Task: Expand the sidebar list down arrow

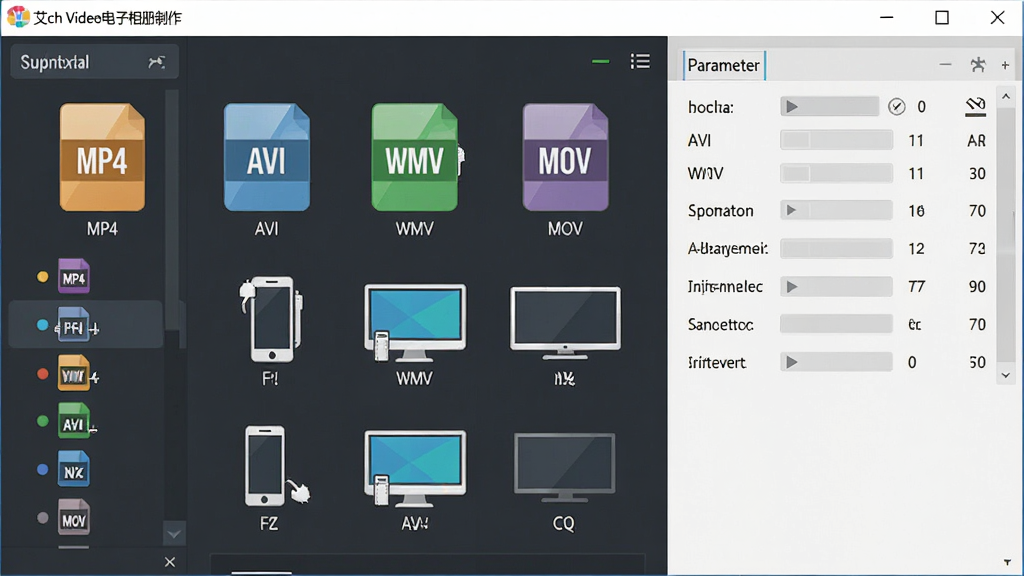Action: tap(174, 534)
